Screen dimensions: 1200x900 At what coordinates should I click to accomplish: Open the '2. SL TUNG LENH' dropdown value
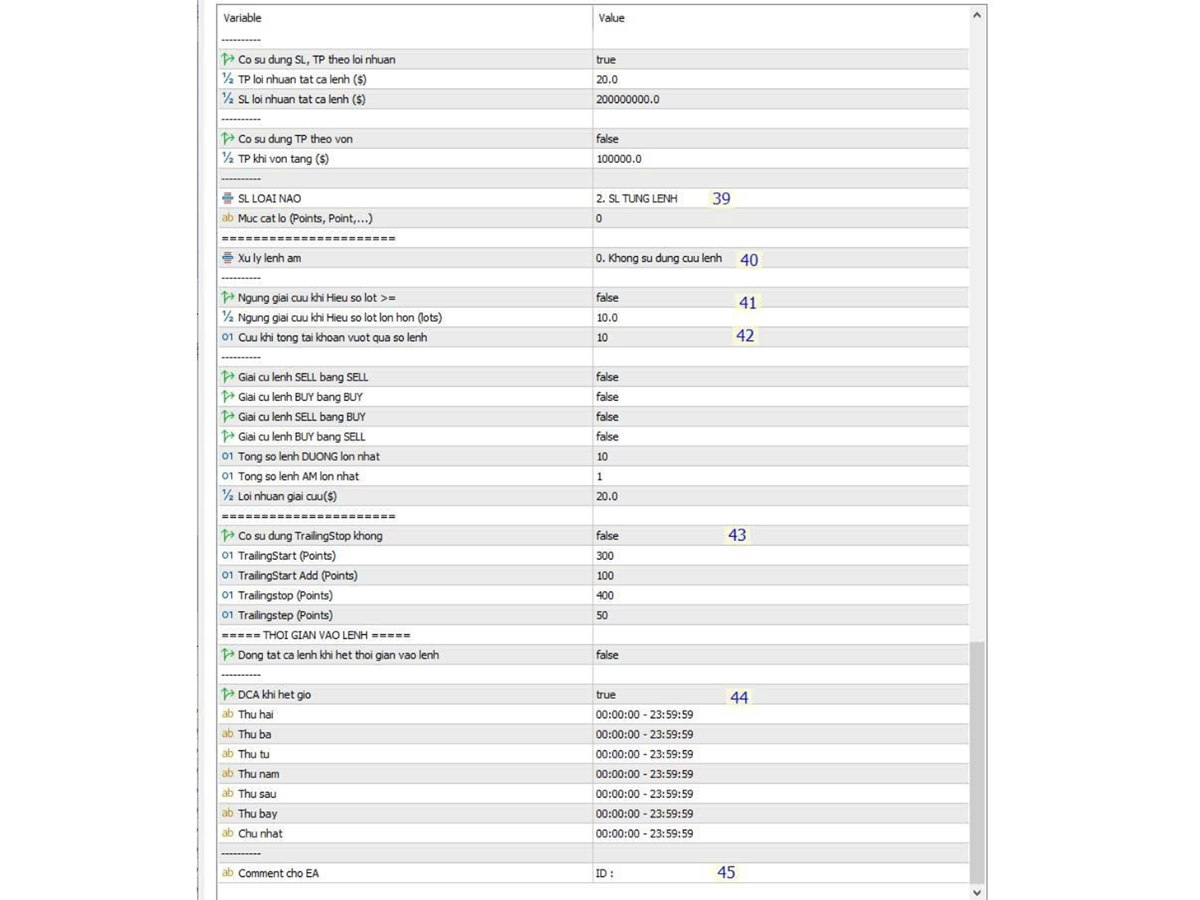tap(636, 199)
